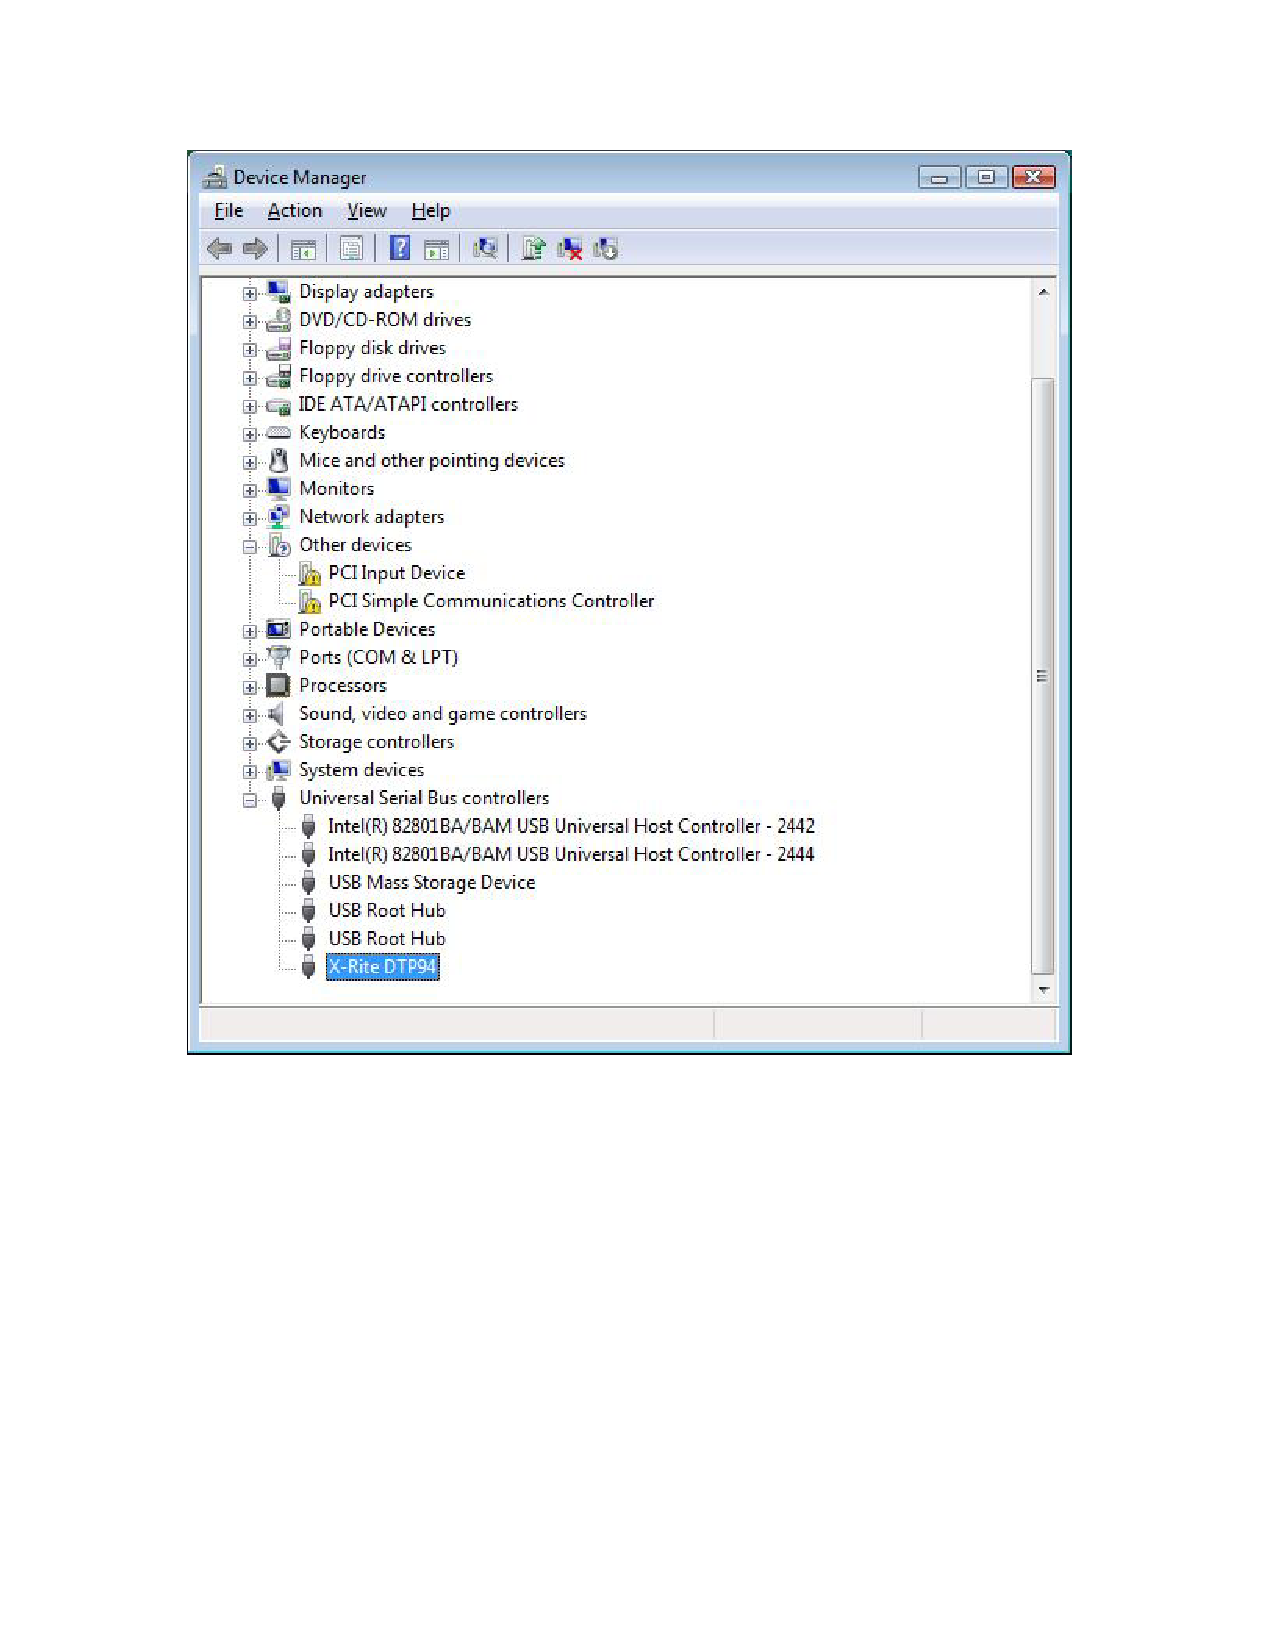Viewport: 1275px width, 1650px height.
Task: Click the Back arrow toolbar icon
Action: (220, 248)
